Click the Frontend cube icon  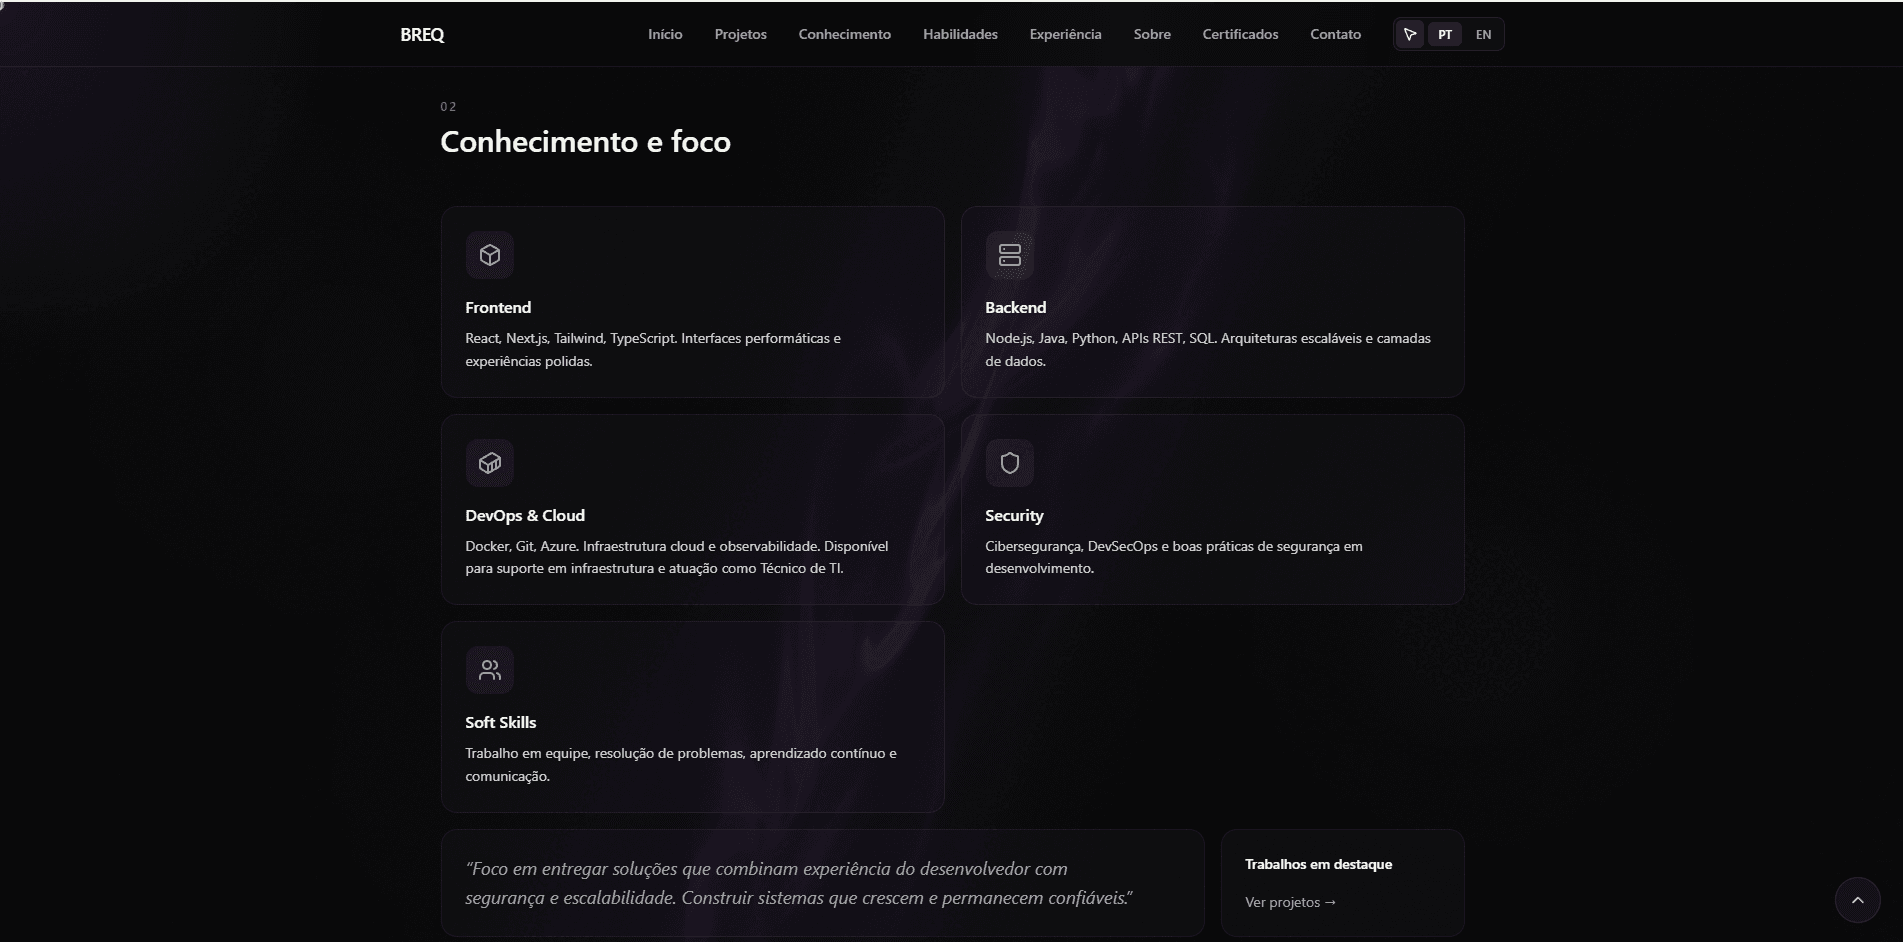pos(490,255)
